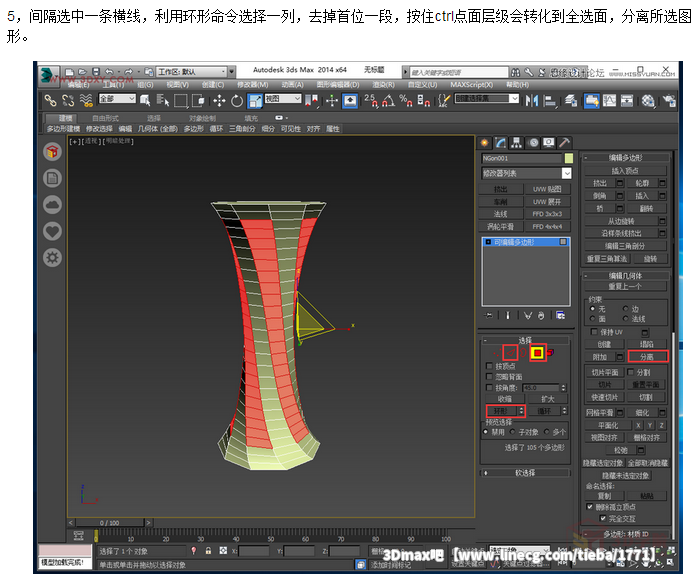Open the 视图 reference coordinate dropdown
The image size is (695, 574).
(x=283, y=98)
